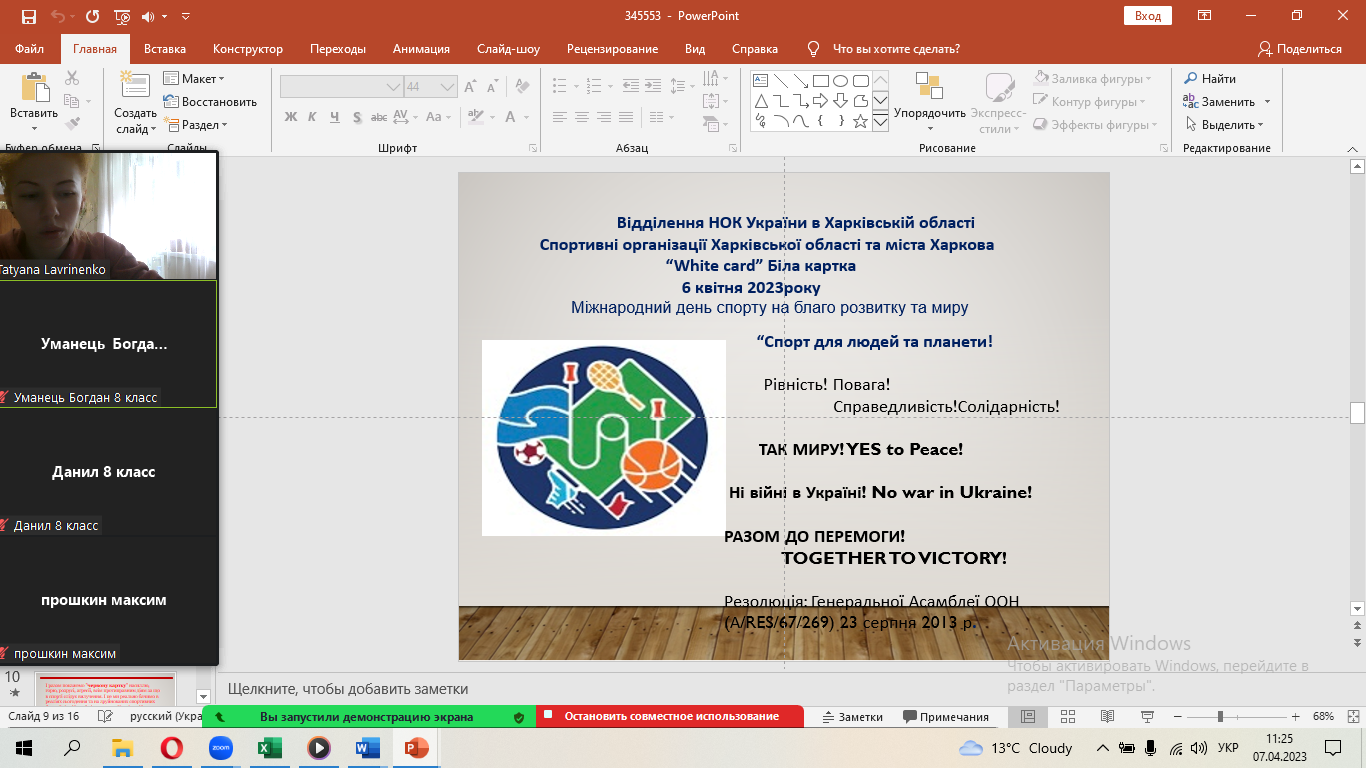Align text left in paragraph group
1366x768 pixels.
559,117
